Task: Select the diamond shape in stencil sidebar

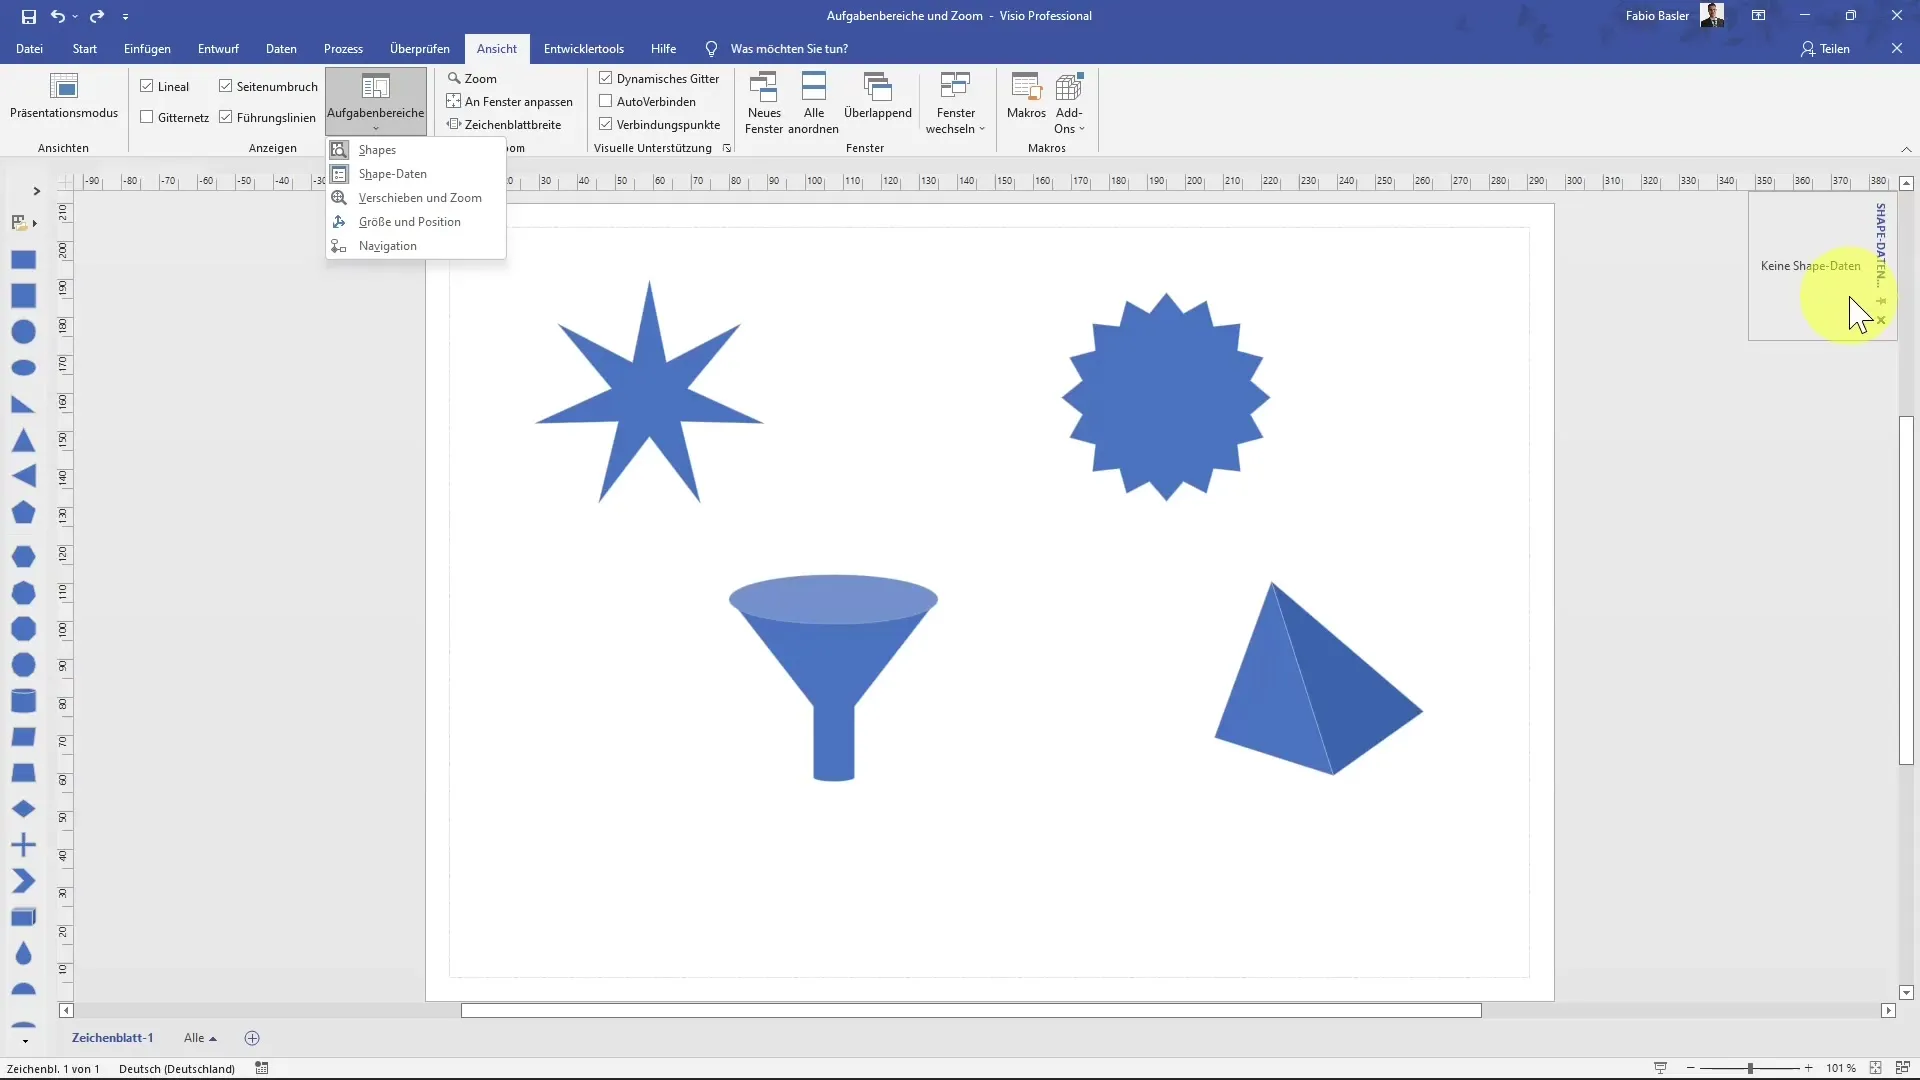Action: [x=23, y=809]
